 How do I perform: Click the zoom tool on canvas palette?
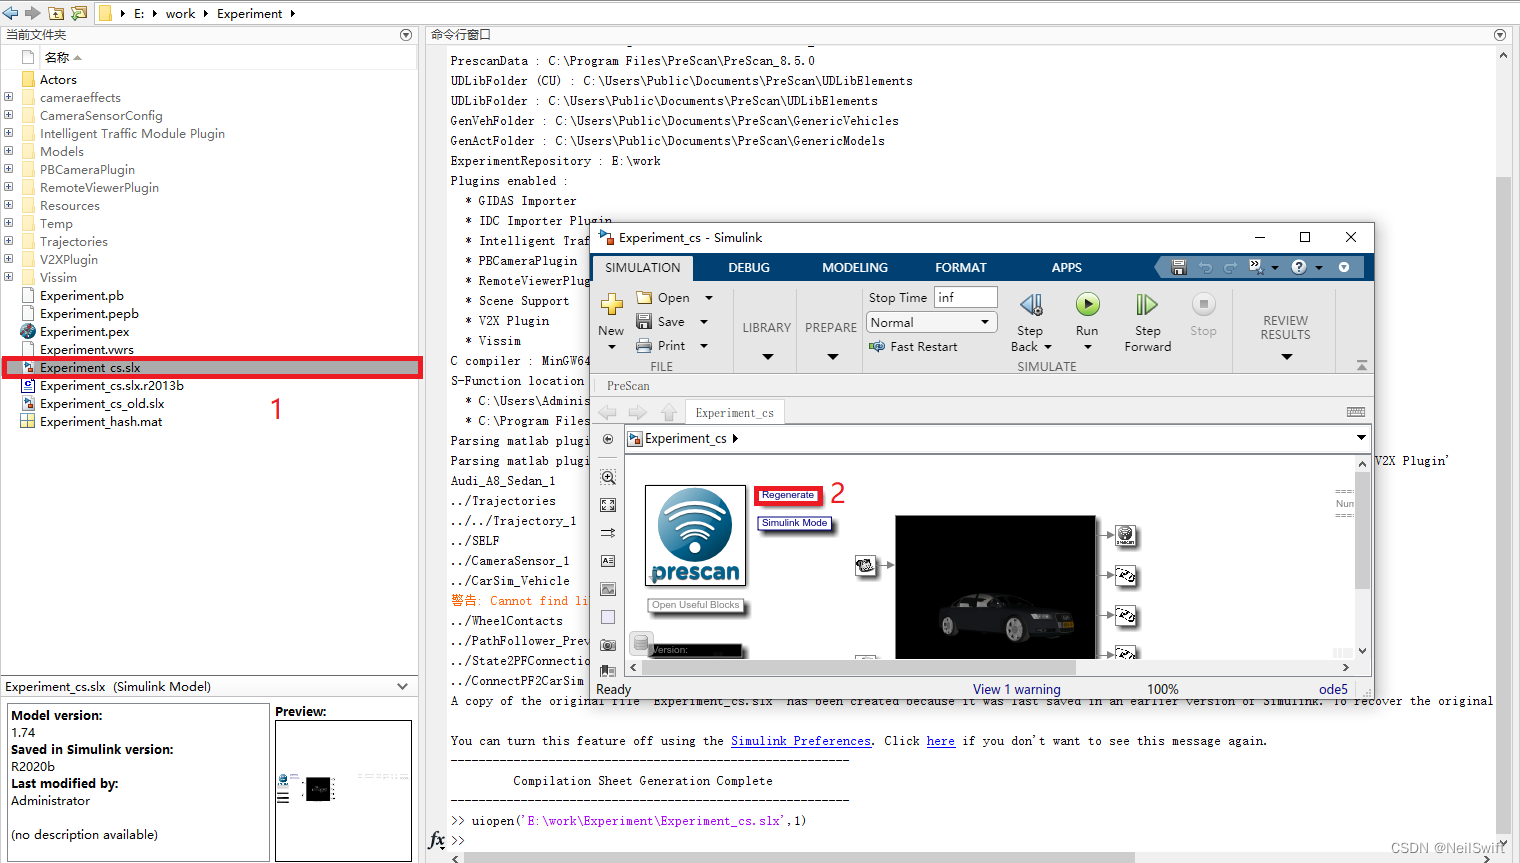click(x=608, y=478)
